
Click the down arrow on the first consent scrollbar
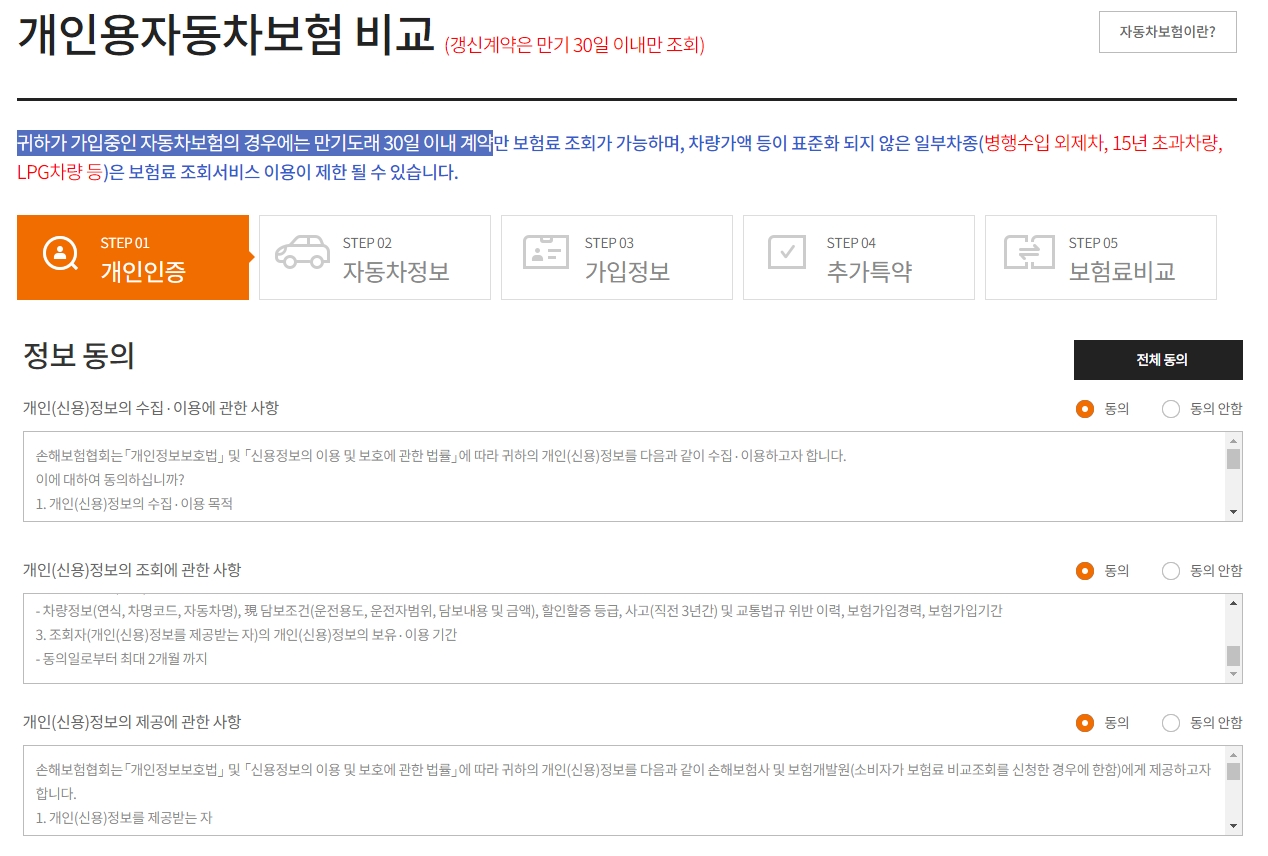point(1232,513)
